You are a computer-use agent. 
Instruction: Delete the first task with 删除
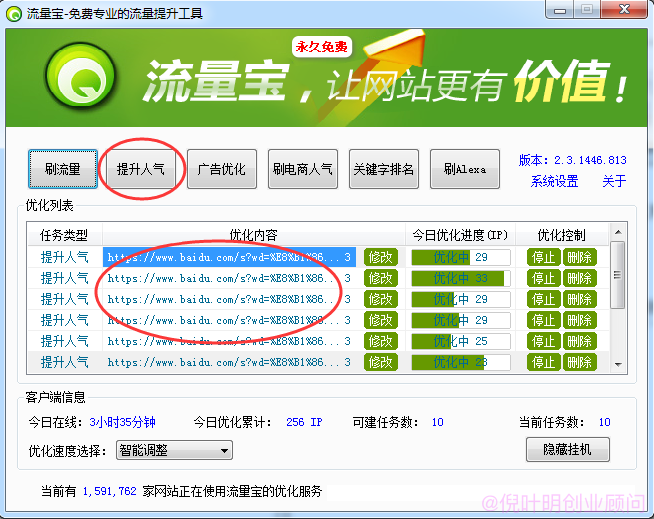coord(580,257)
